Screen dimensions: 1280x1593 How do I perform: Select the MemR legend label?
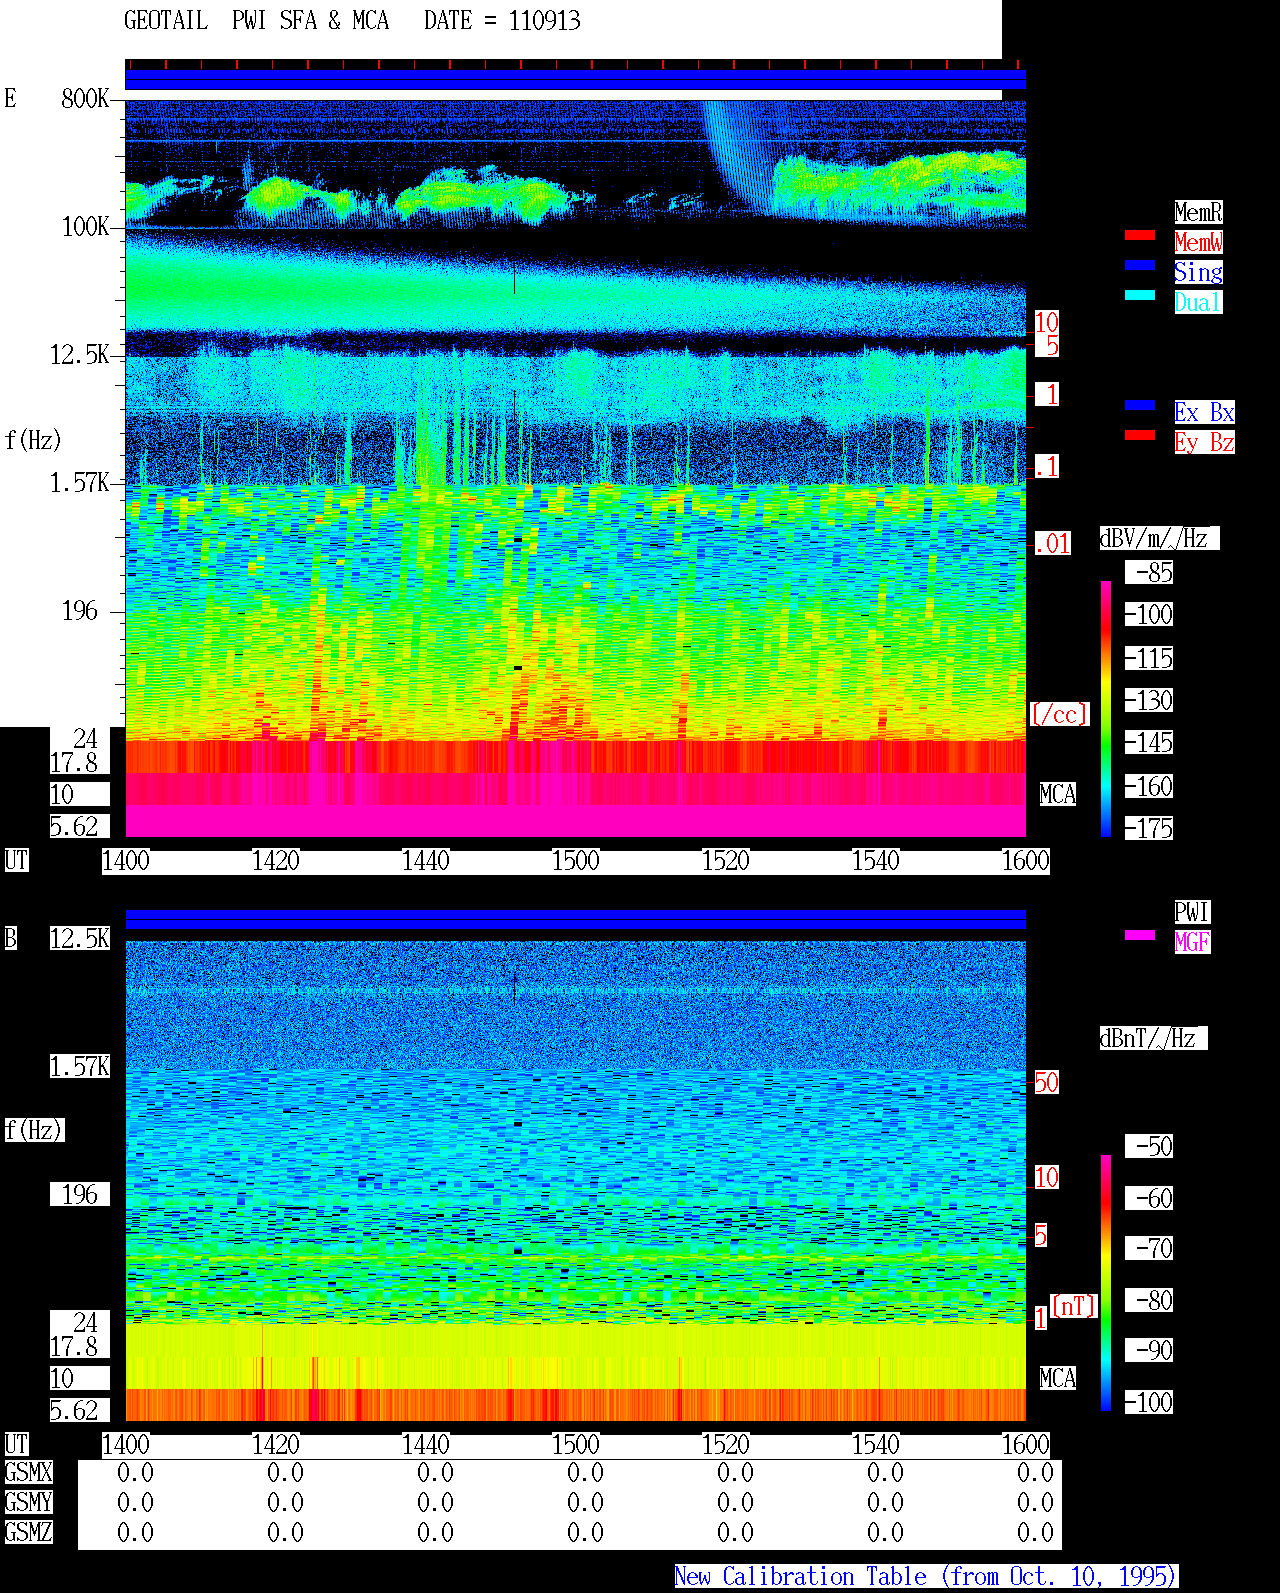pyautogui.click(x=1198, y=212)
